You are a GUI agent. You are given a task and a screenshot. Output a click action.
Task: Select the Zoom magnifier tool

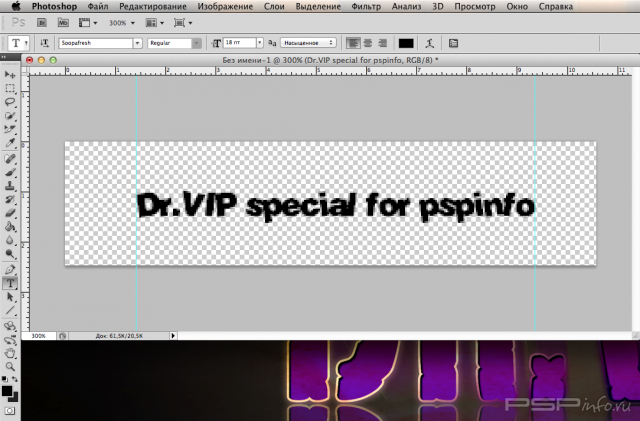[x=10, y=367]
